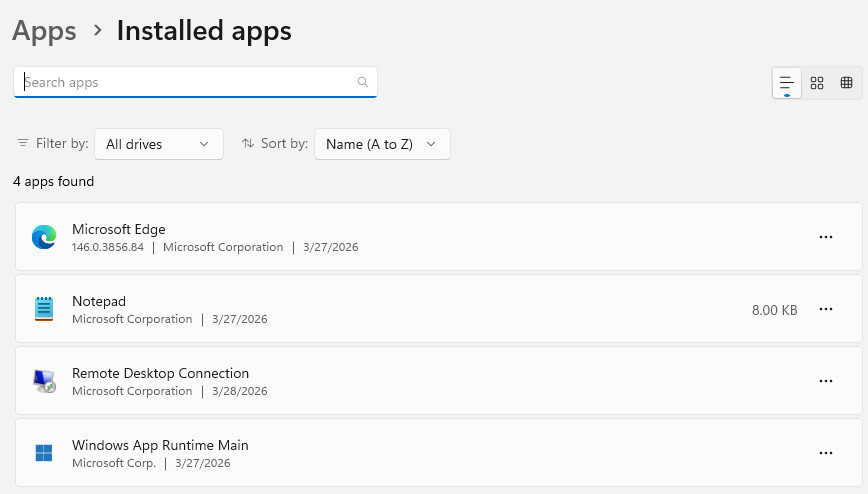Image resolution: width=868 pixels, height=494 pixels.
Task: Click the breadcrumb chevron separator
Action: pos(98,30)
